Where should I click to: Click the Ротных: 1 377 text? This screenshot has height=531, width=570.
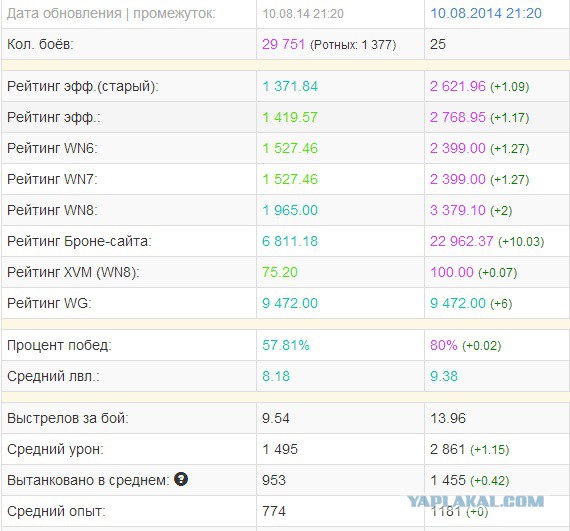[353, 45]
